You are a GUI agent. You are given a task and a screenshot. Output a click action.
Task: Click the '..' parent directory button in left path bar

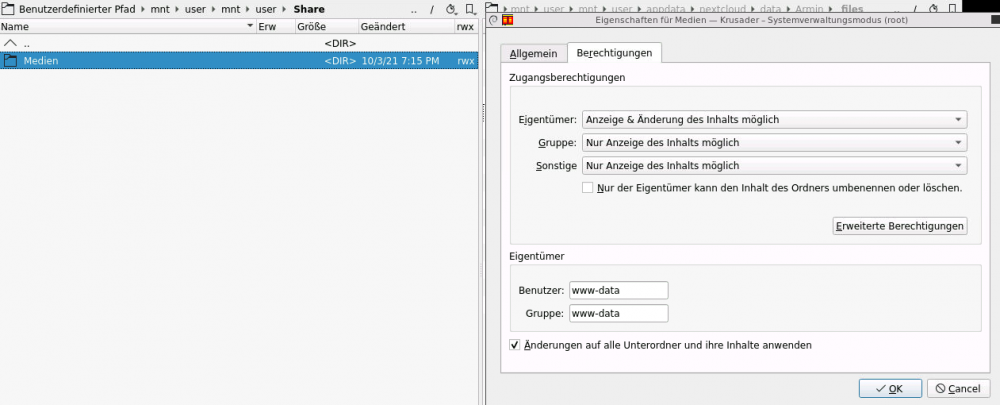click(x=414, y=10)
